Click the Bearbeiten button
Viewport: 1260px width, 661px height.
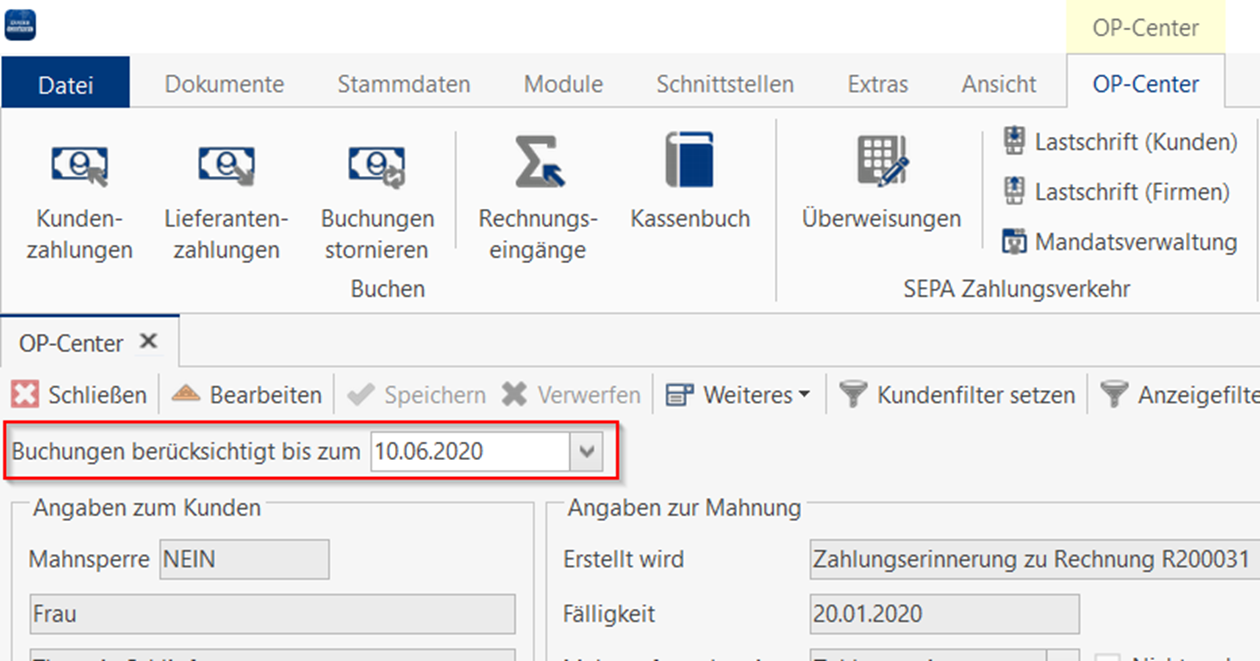[x=248, y=395]
